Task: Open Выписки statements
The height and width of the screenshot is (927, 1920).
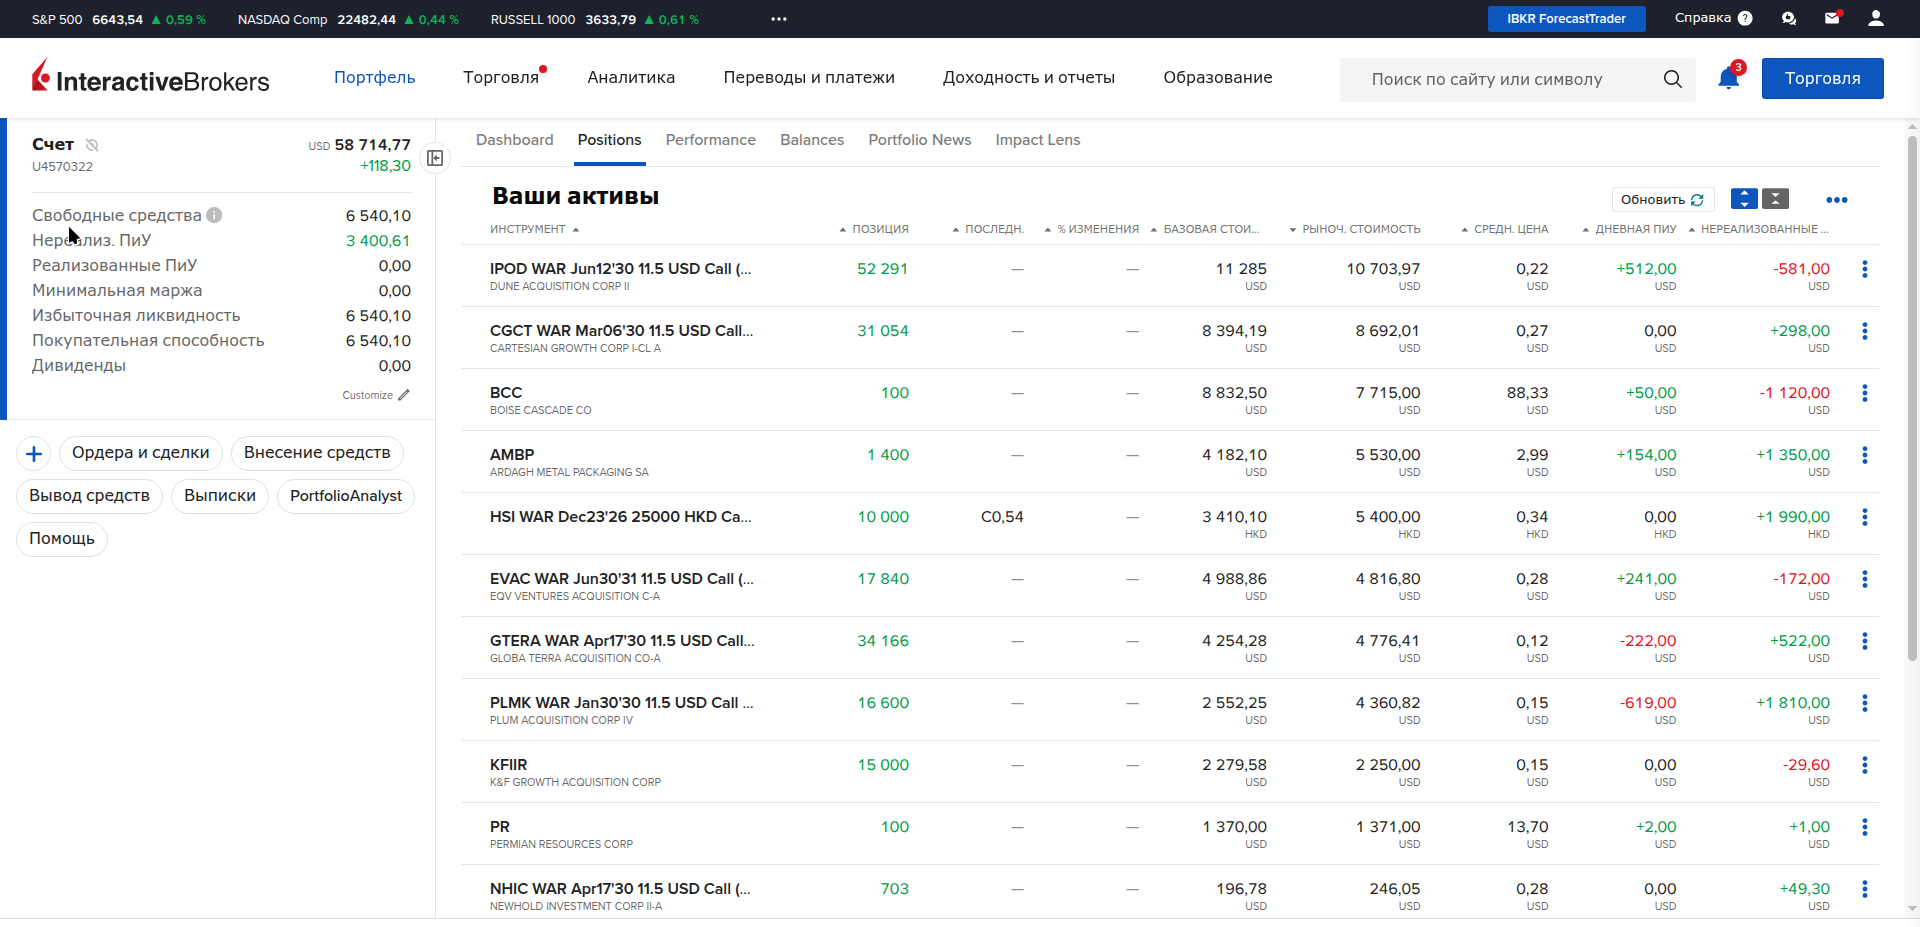Action: pos(220,496)
